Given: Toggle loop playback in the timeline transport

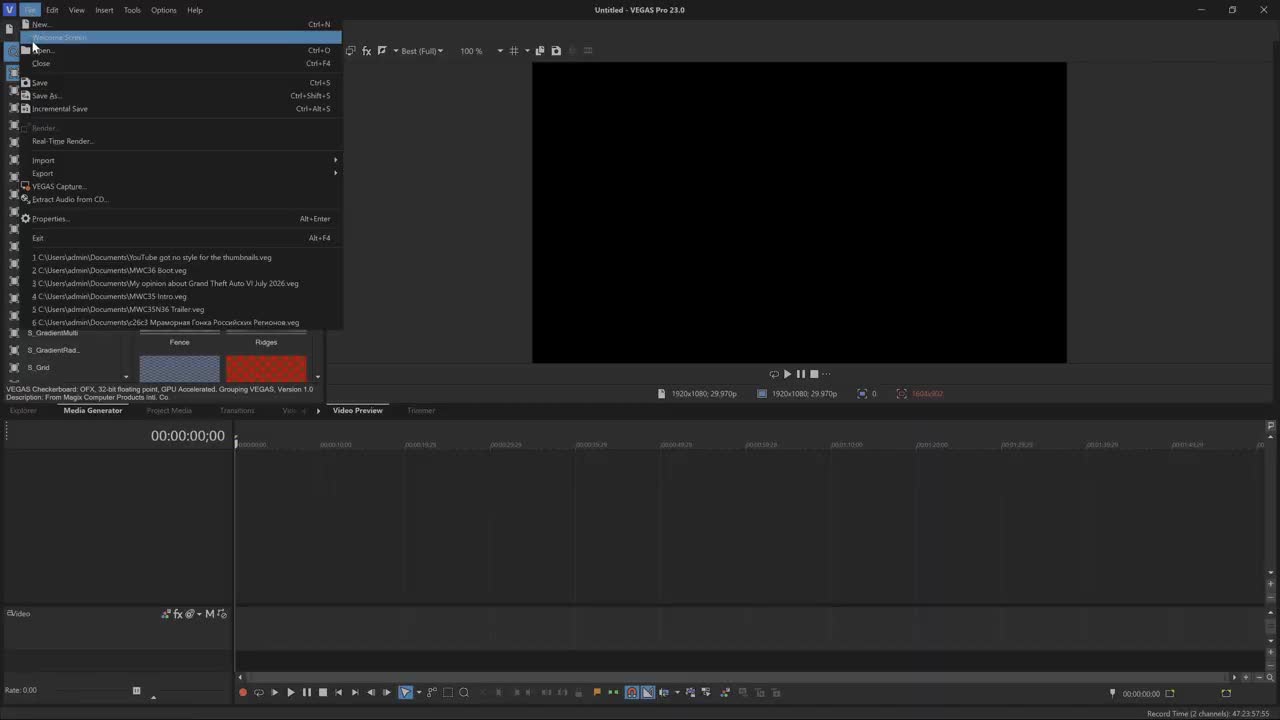Looking at the screenshot, I should 259,692.
